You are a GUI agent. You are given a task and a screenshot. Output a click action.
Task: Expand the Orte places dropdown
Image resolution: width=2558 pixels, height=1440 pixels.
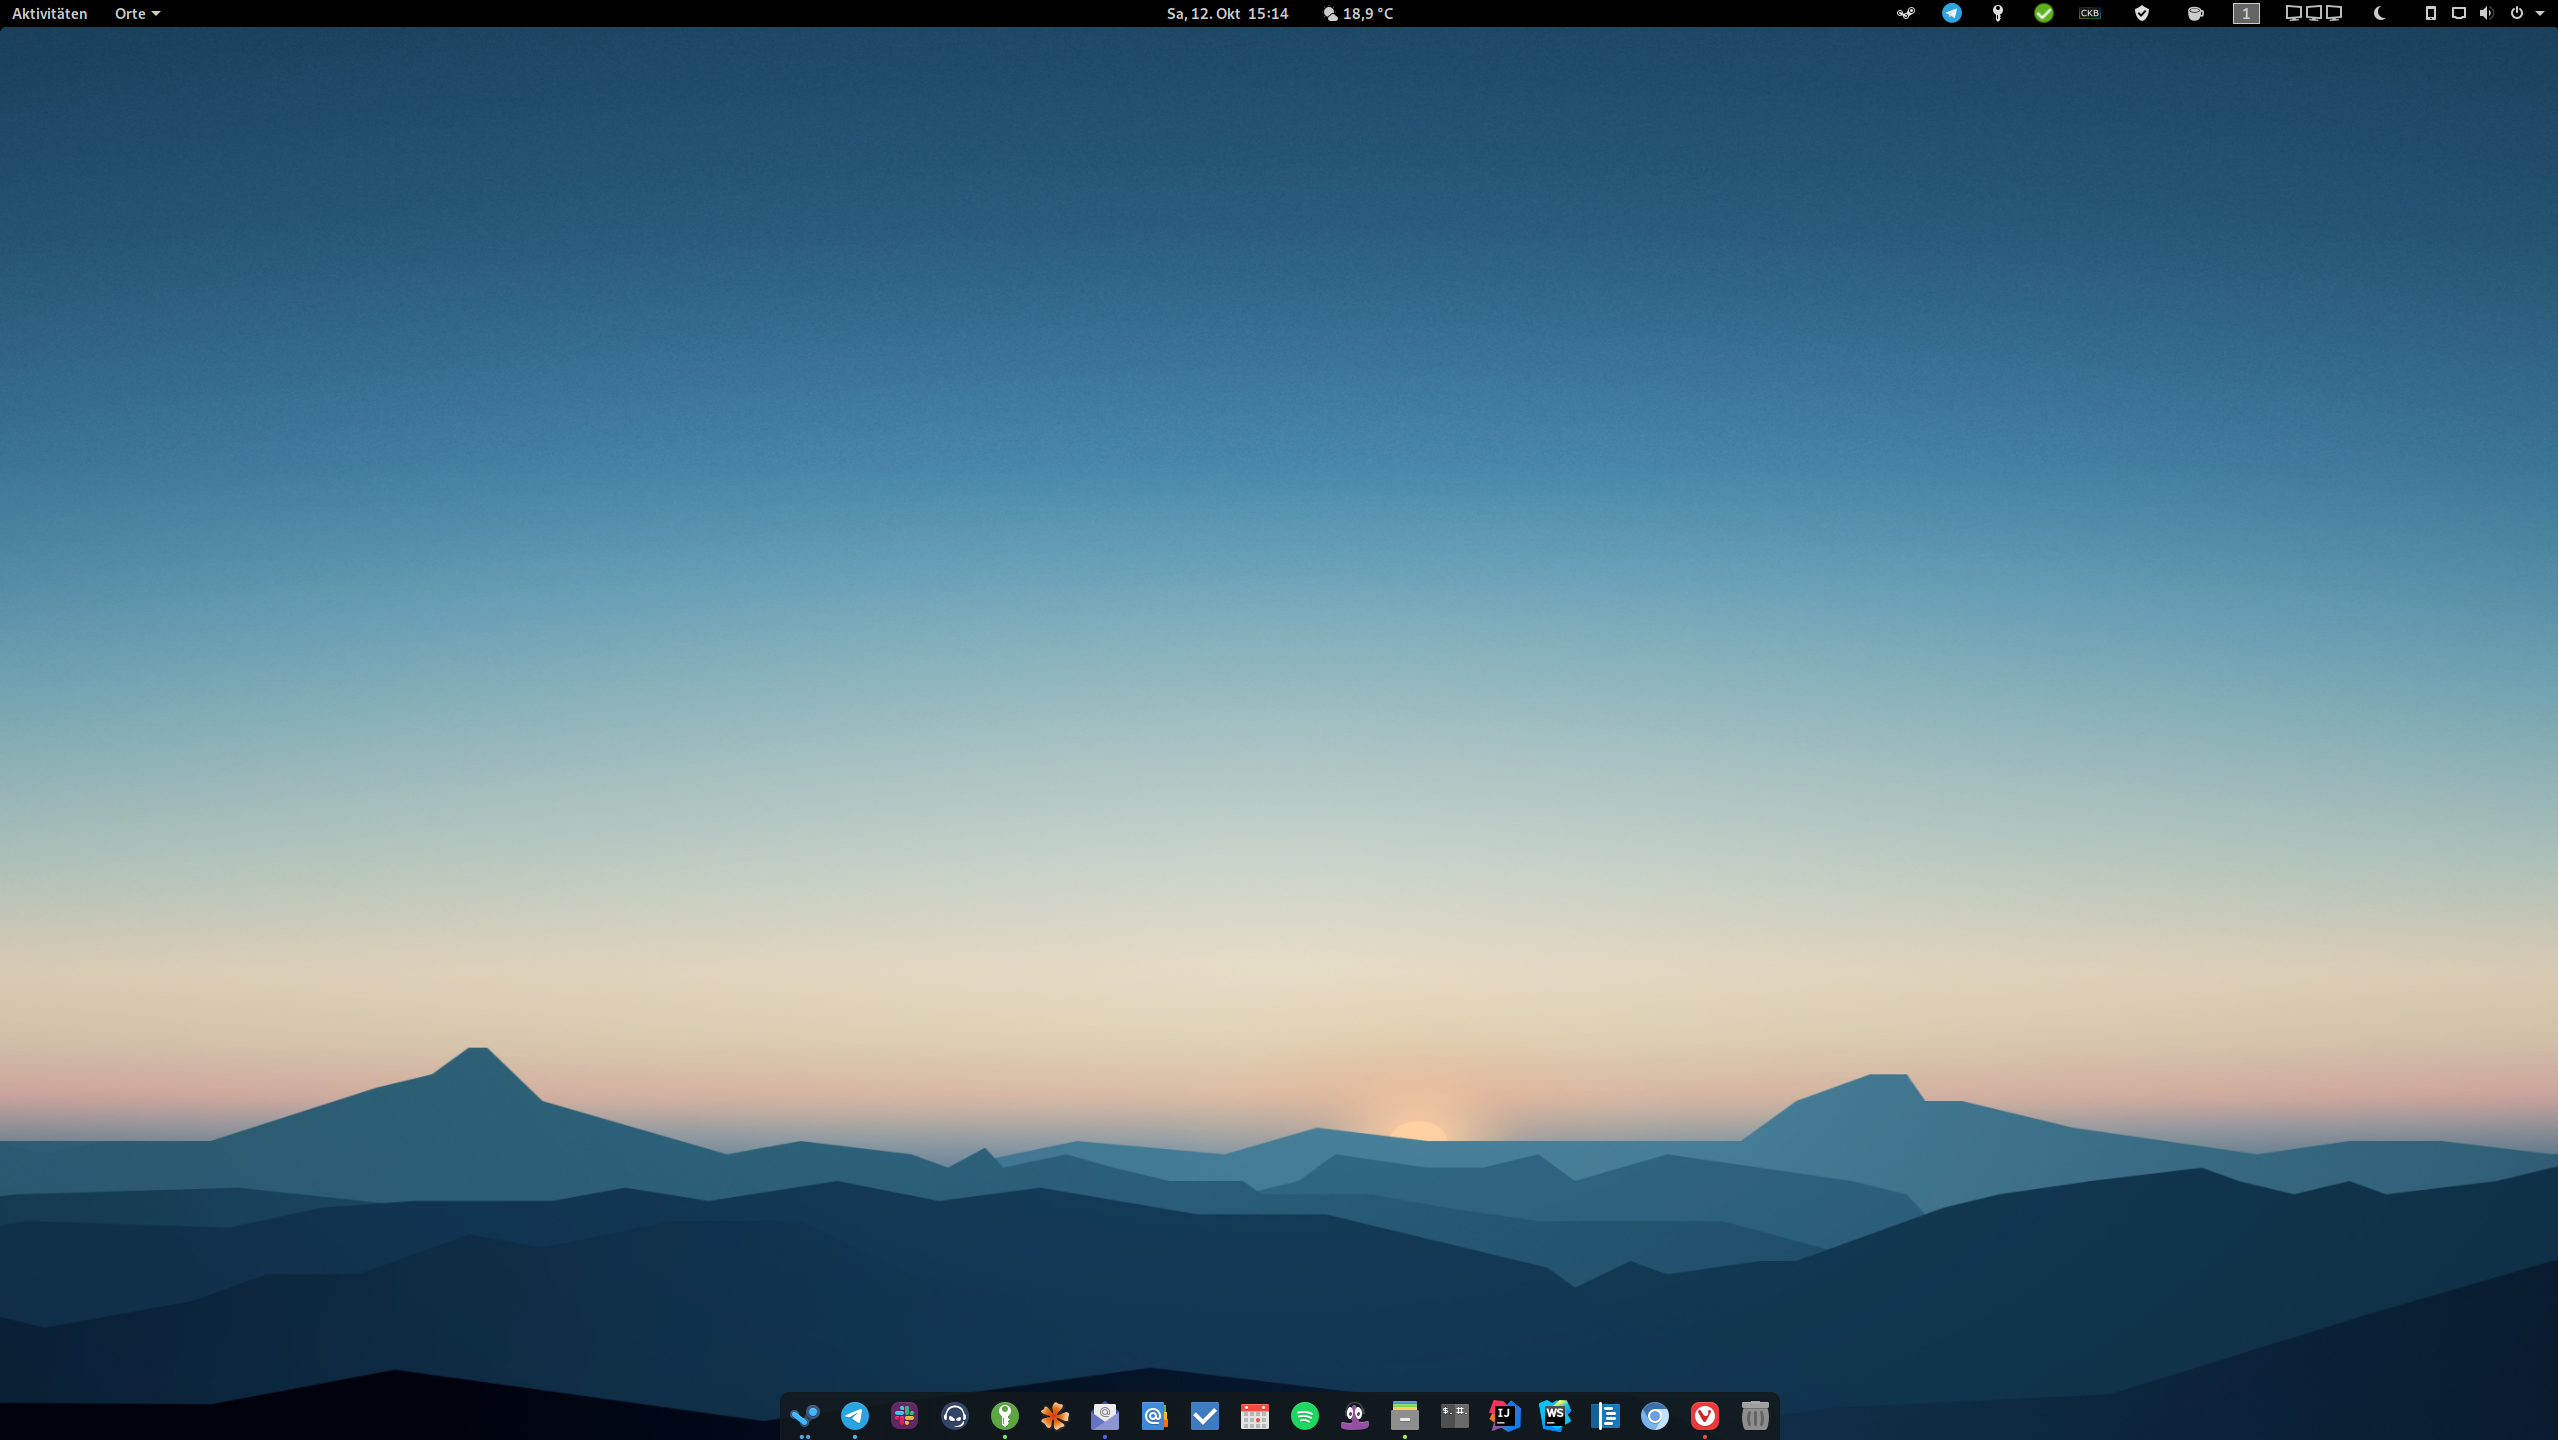[x=137, y=13]
